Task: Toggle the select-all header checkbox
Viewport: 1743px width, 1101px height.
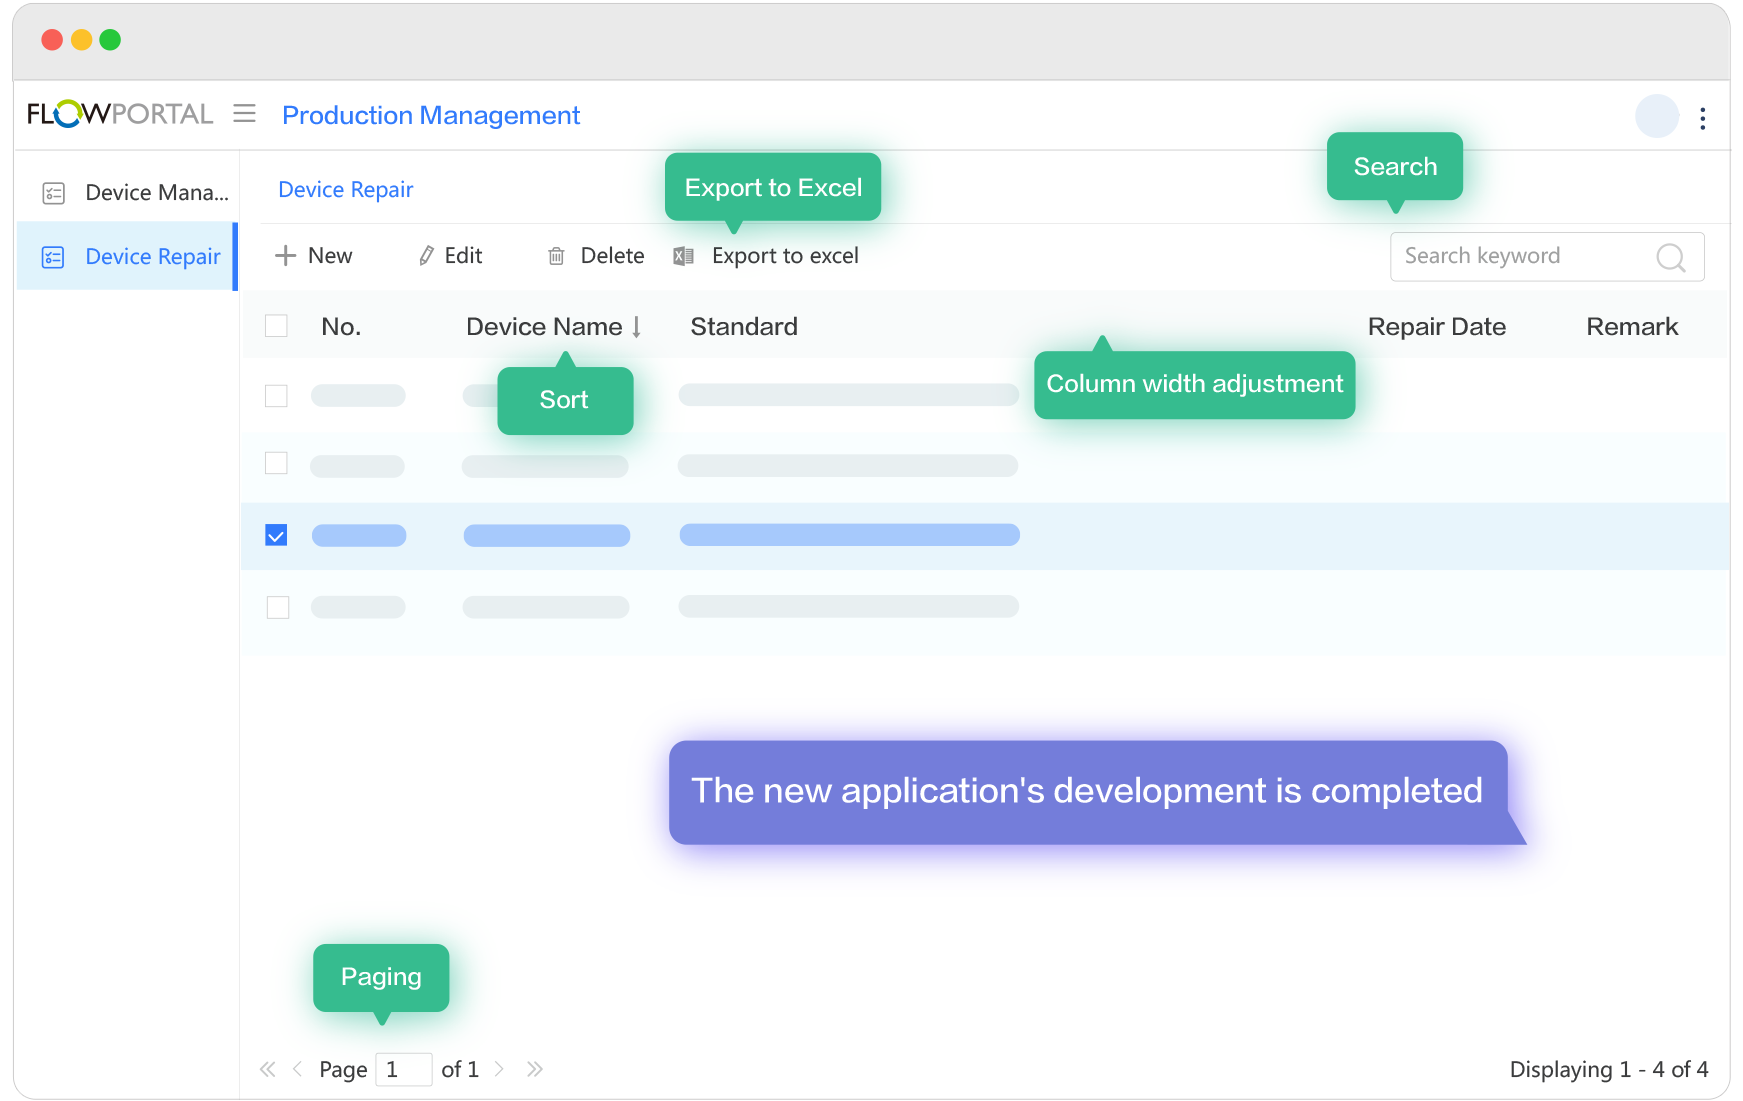Action: (276, 326)
